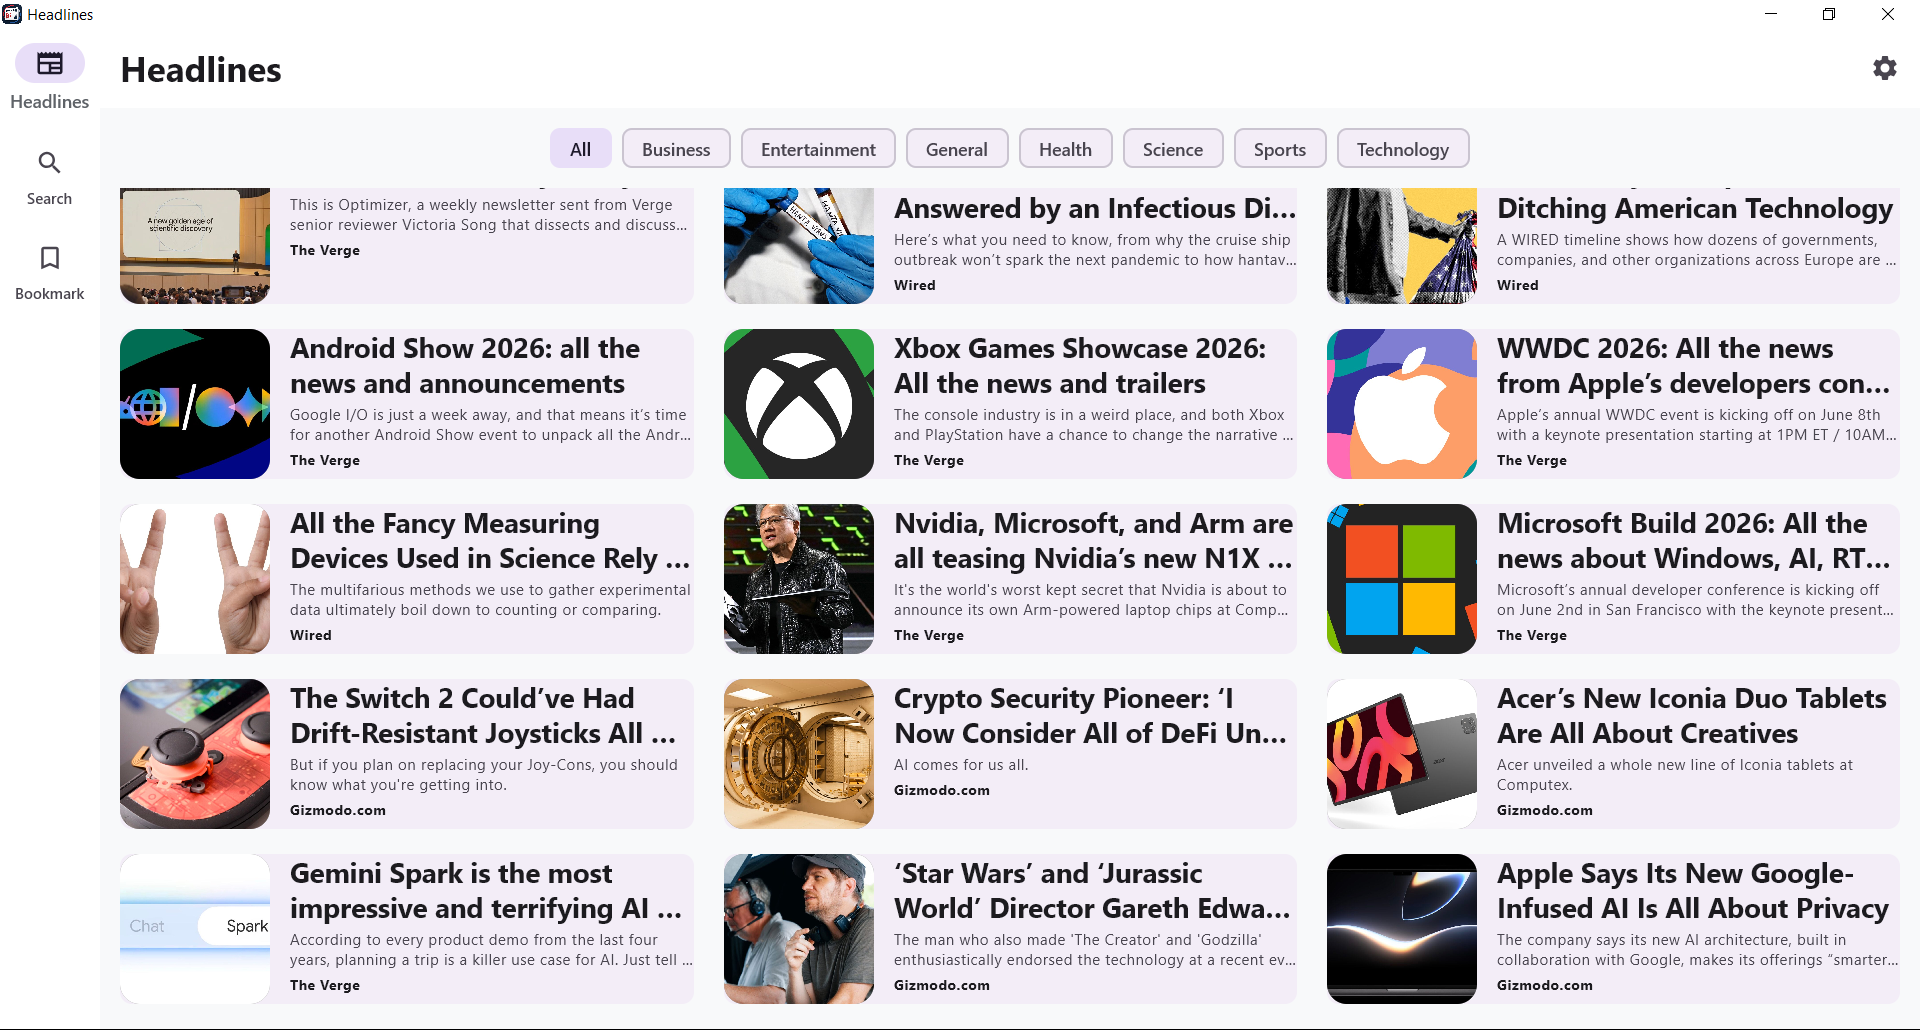This screenshot has height=1030, width=1920.
Task: Click Microsoft Build logo thumbnail
Action: 1402,579
